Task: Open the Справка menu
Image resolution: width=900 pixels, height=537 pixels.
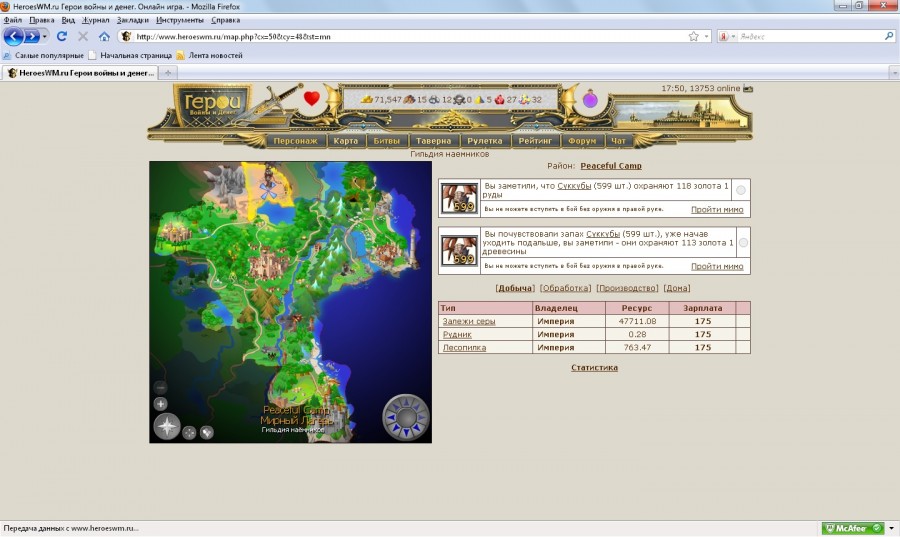Action: pyautogui.click(x=226, y=20)
